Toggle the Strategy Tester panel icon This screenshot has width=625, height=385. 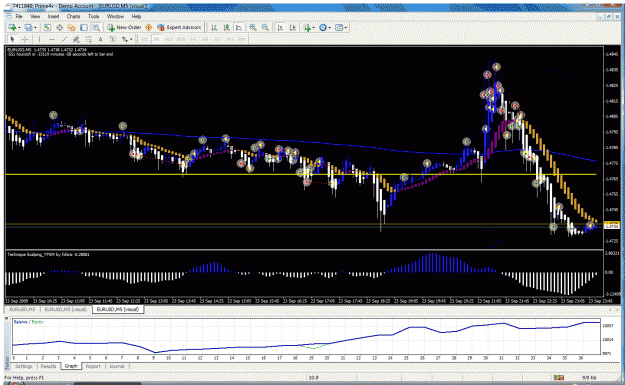click(96, 28)
